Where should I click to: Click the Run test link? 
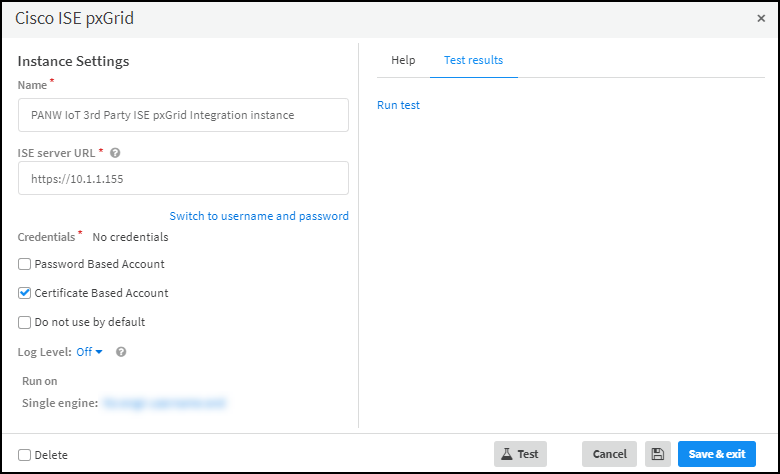[x=398, y=105]
